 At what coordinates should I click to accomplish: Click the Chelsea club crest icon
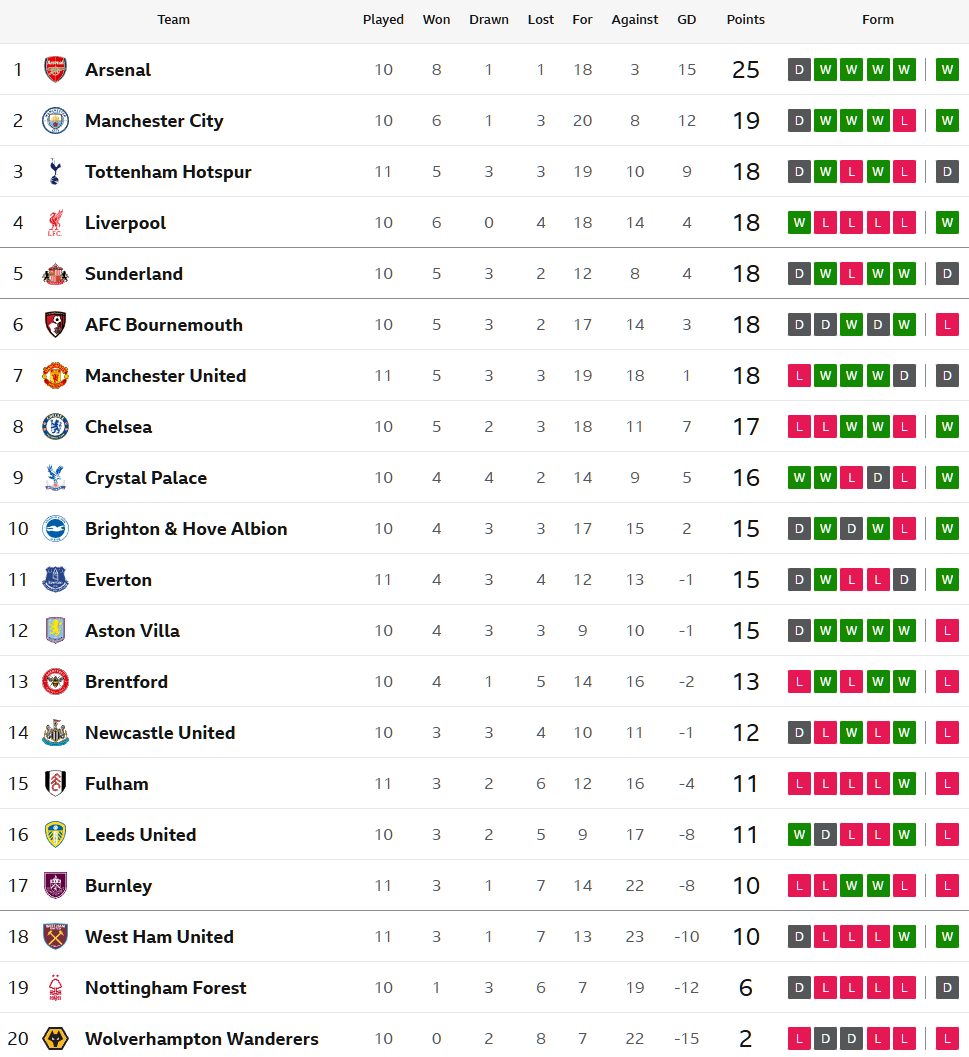click(55, 427)
